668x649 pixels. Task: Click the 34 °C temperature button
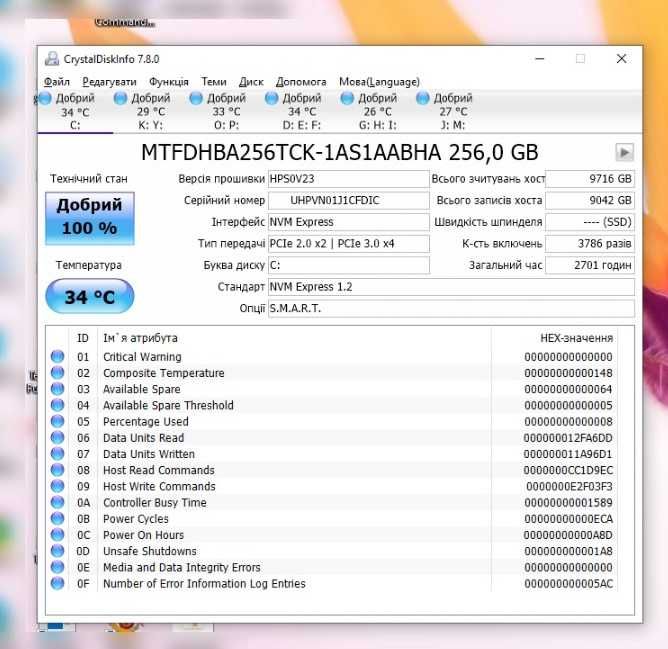[90, 296]
